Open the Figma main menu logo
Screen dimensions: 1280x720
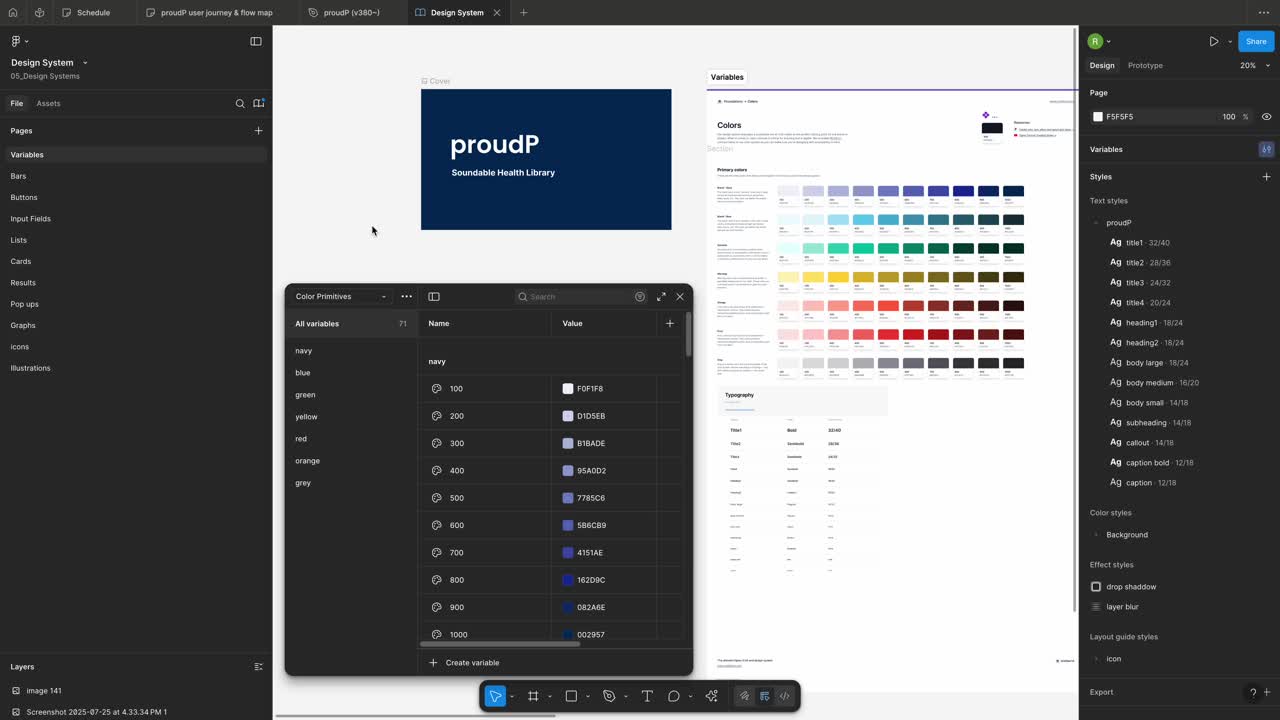(x=17, y=41)
